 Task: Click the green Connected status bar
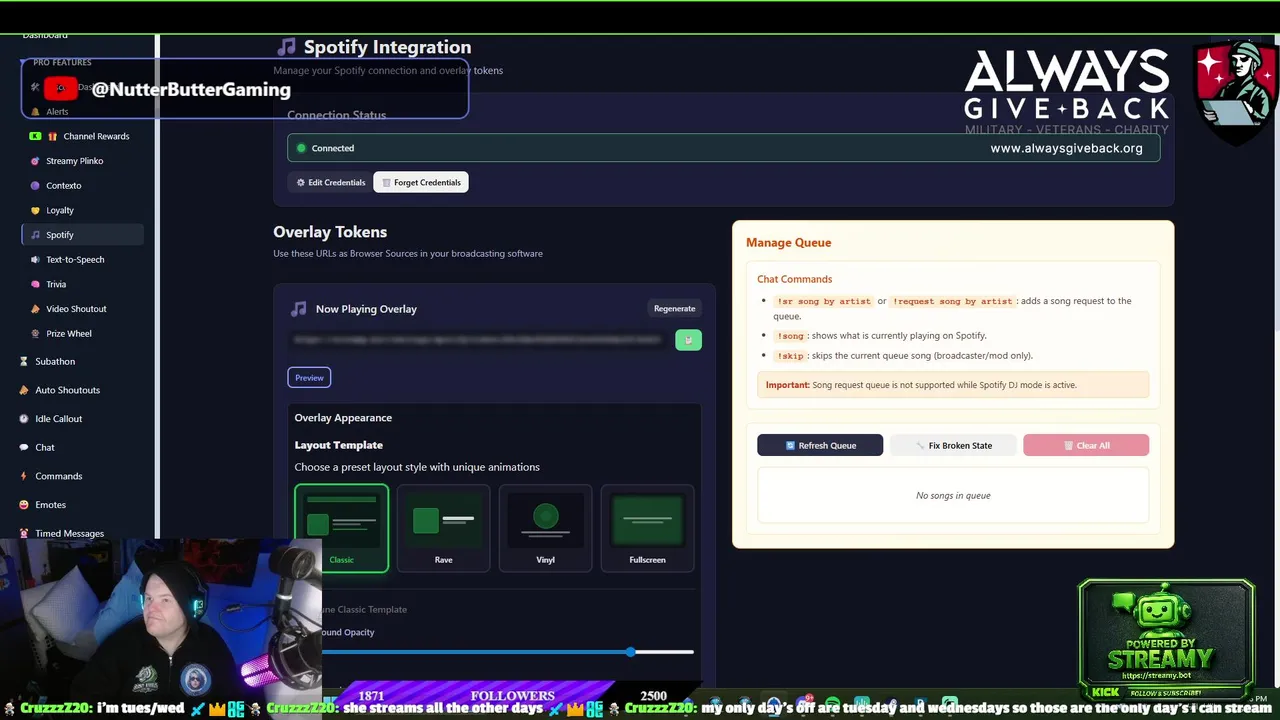(x=723, y=148)
